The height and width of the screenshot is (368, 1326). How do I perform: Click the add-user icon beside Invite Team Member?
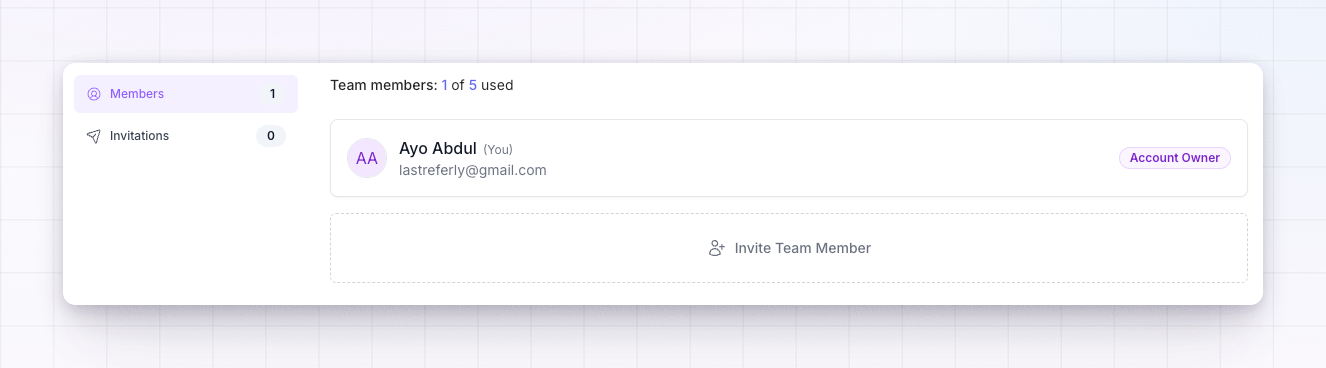716,248
